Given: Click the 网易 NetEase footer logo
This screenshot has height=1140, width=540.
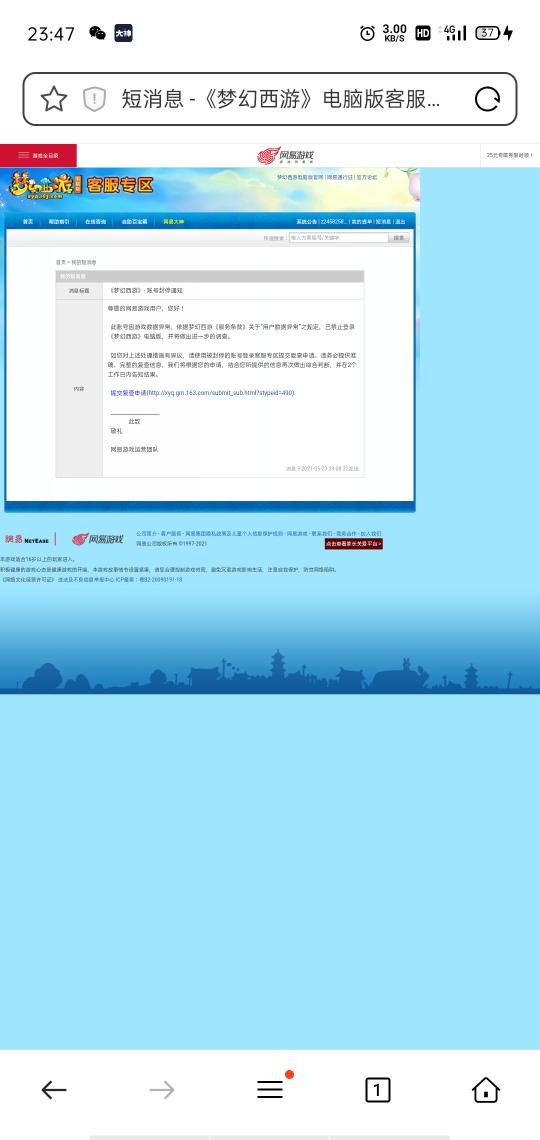Looking at the screenshot, I should (x=26, y=539).
